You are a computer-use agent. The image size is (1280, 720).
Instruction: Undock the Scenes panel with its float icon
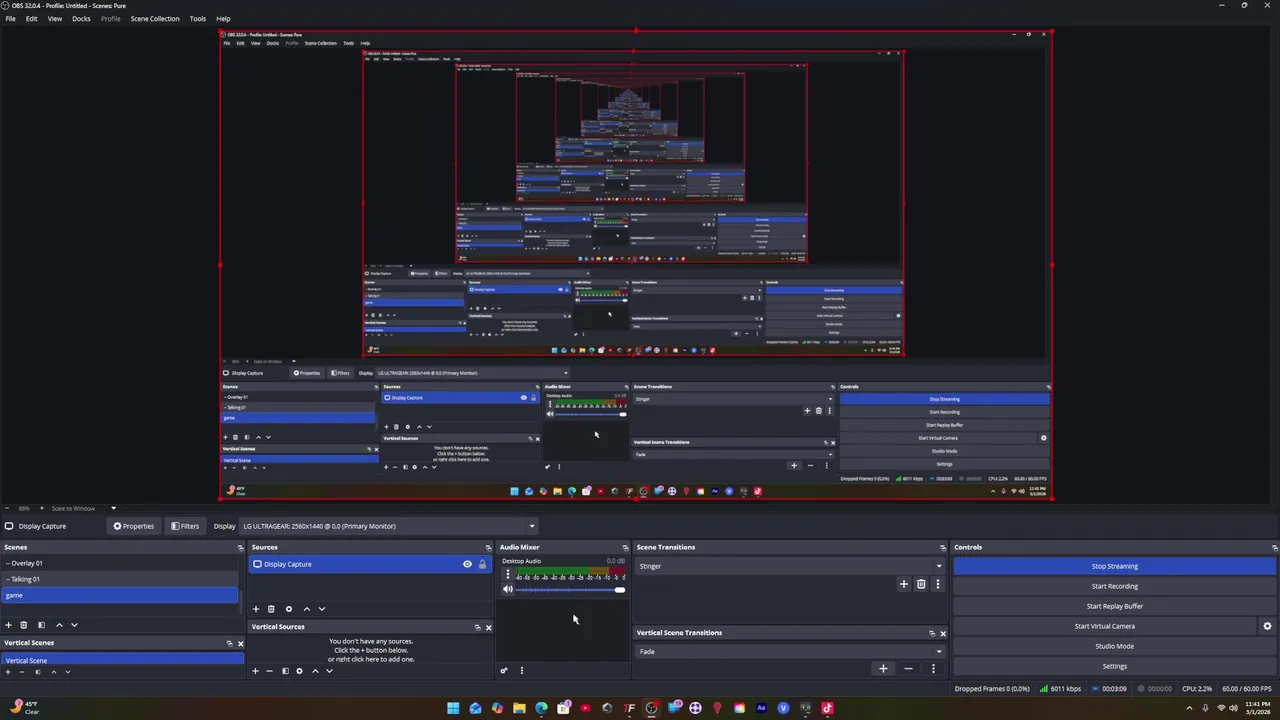point(240,548)
